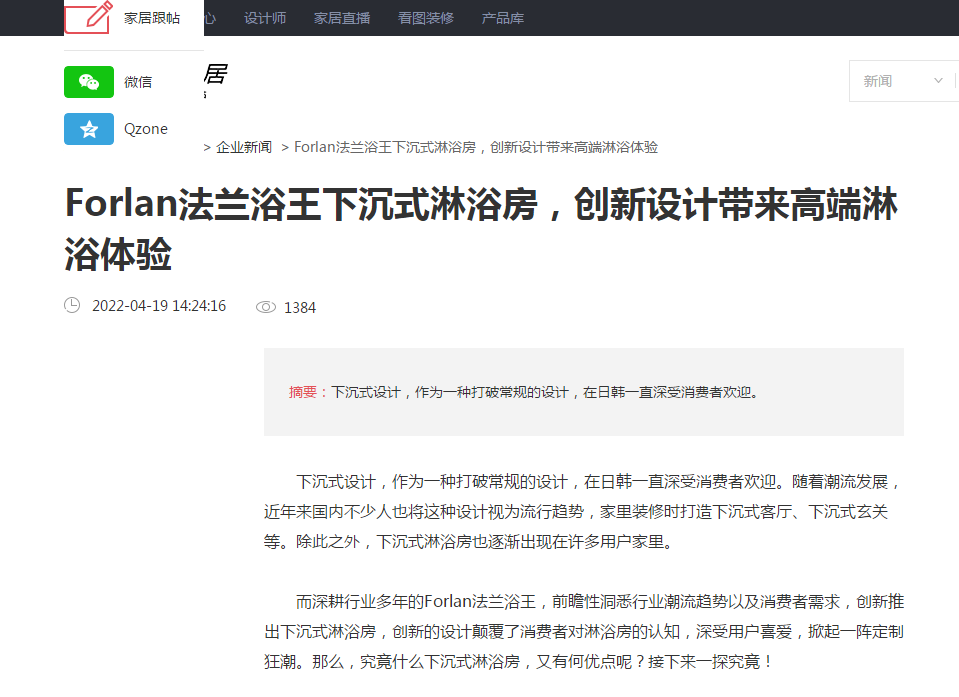This screenshot has width=959, height=697.
Task: Click the article headline Forlan法兰浴王
Action: pyautogui.click(x=481, y=229)
